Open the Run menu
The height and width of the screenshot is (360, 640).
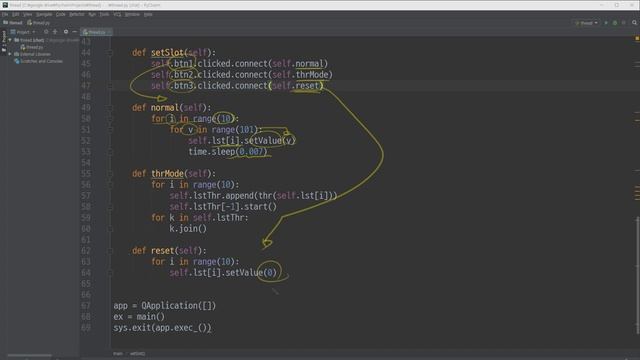click(x=92, y=14)
